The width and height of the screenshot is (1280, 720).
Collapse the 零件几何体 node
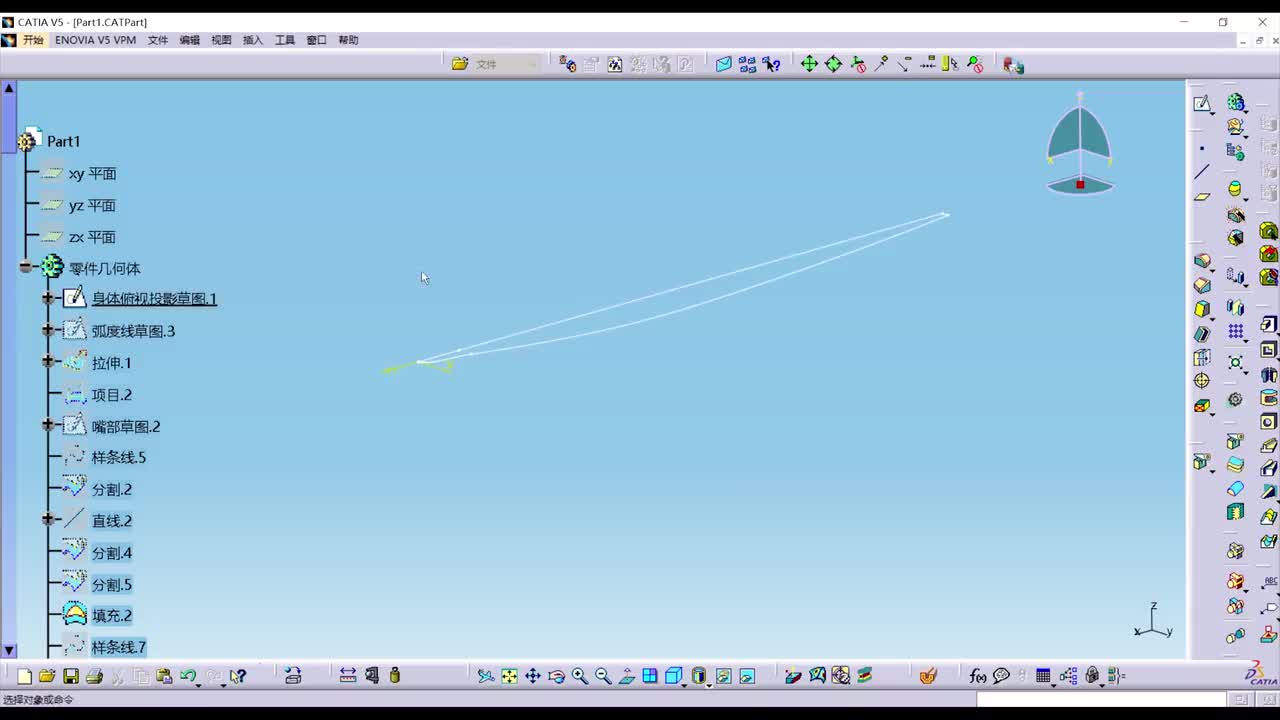point(26,267)
